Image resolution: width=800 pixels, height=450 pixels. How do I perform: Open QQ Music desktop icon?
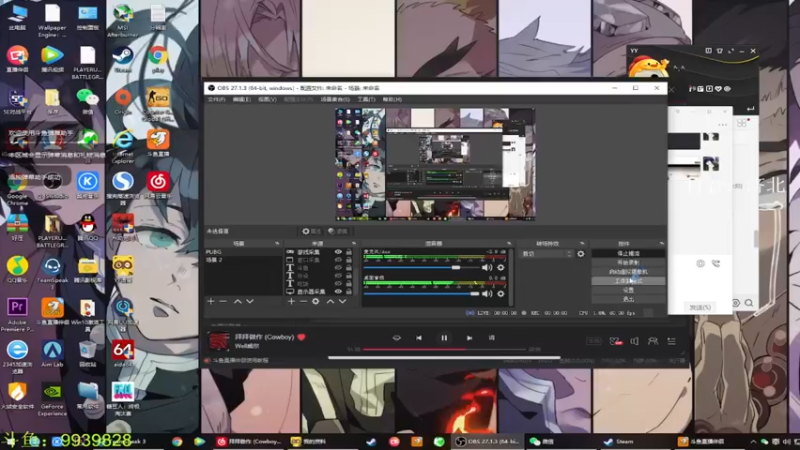point(17,269)
